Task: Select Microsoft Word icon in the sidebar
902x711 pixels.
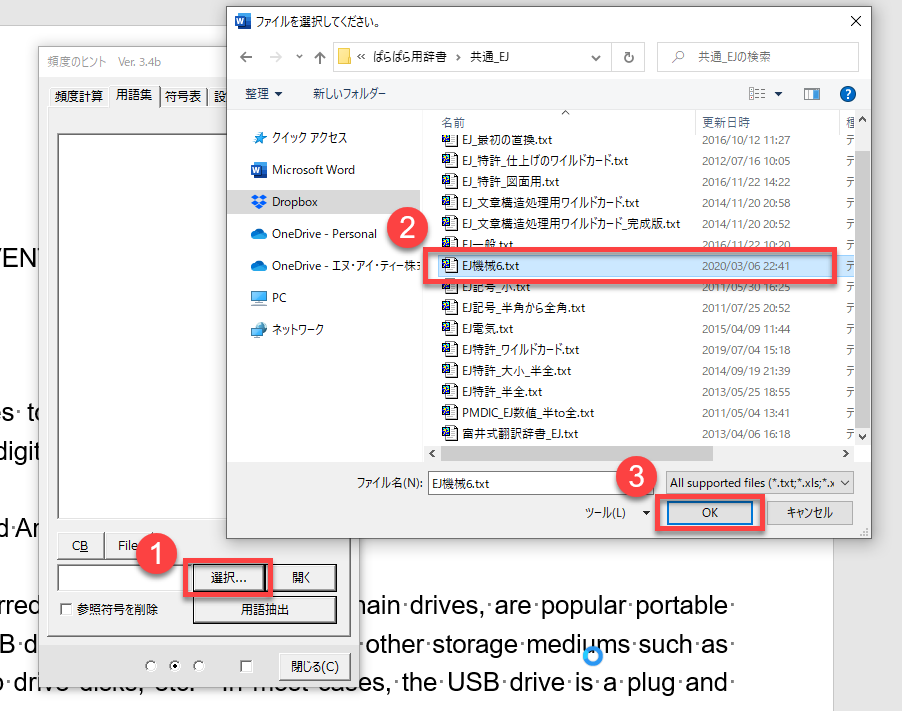Action: pos(259,169)
